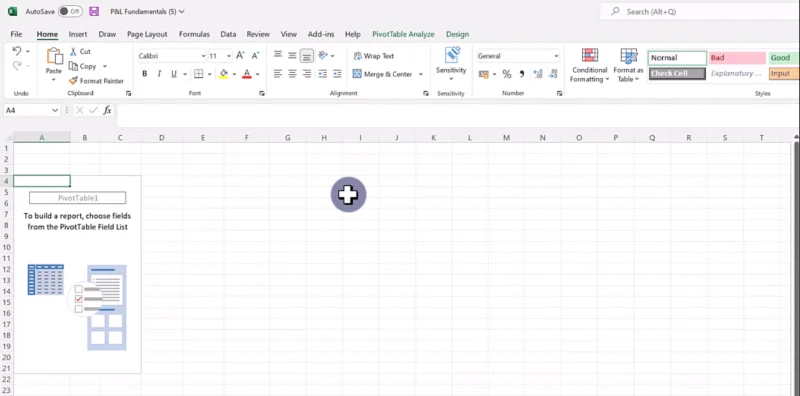Increase font size with larger A

[240, 56]
